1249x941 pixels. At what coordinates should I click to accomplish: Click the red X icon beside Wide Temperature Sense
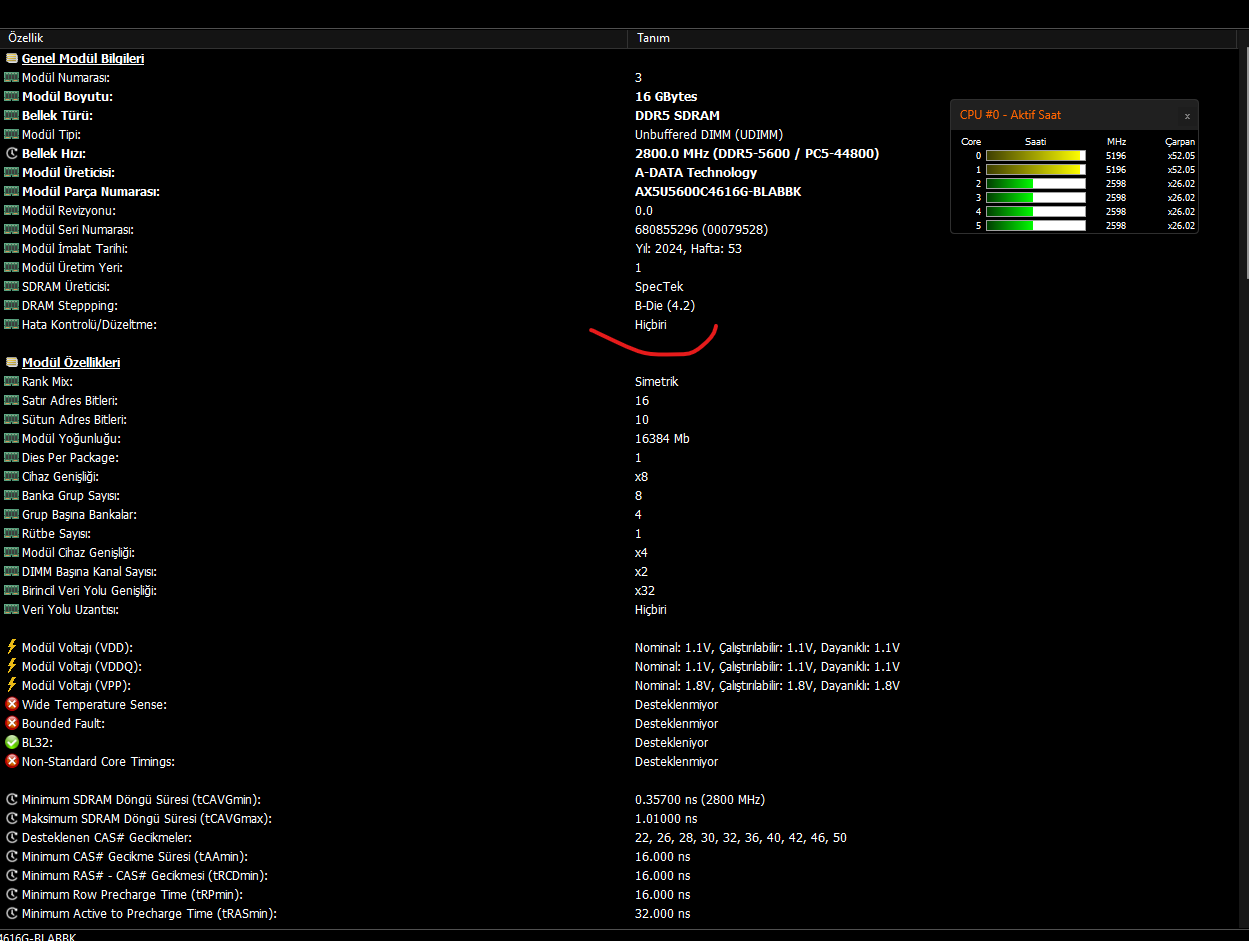(12, 704)
